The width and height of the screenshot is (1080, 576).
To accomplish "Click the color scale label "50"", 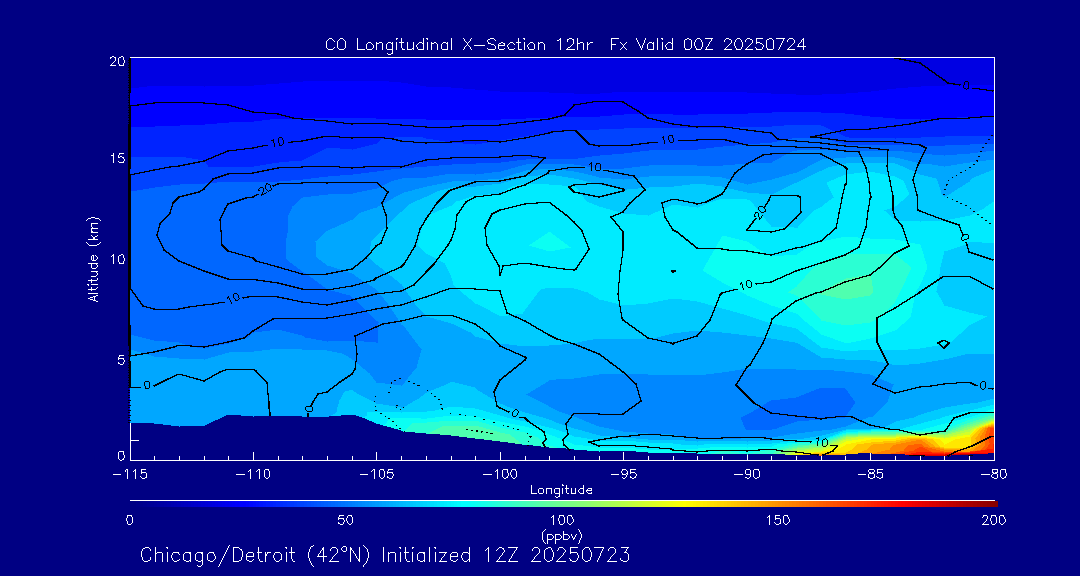I will (346, 521).
